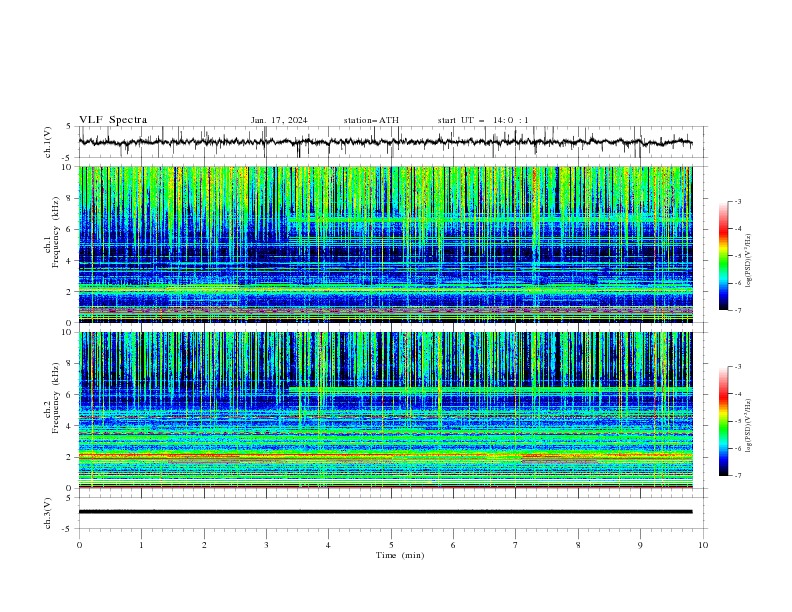Click inside the ch.1 spectrogram panel
The image size is (792, 612).
tap(385, 244)
